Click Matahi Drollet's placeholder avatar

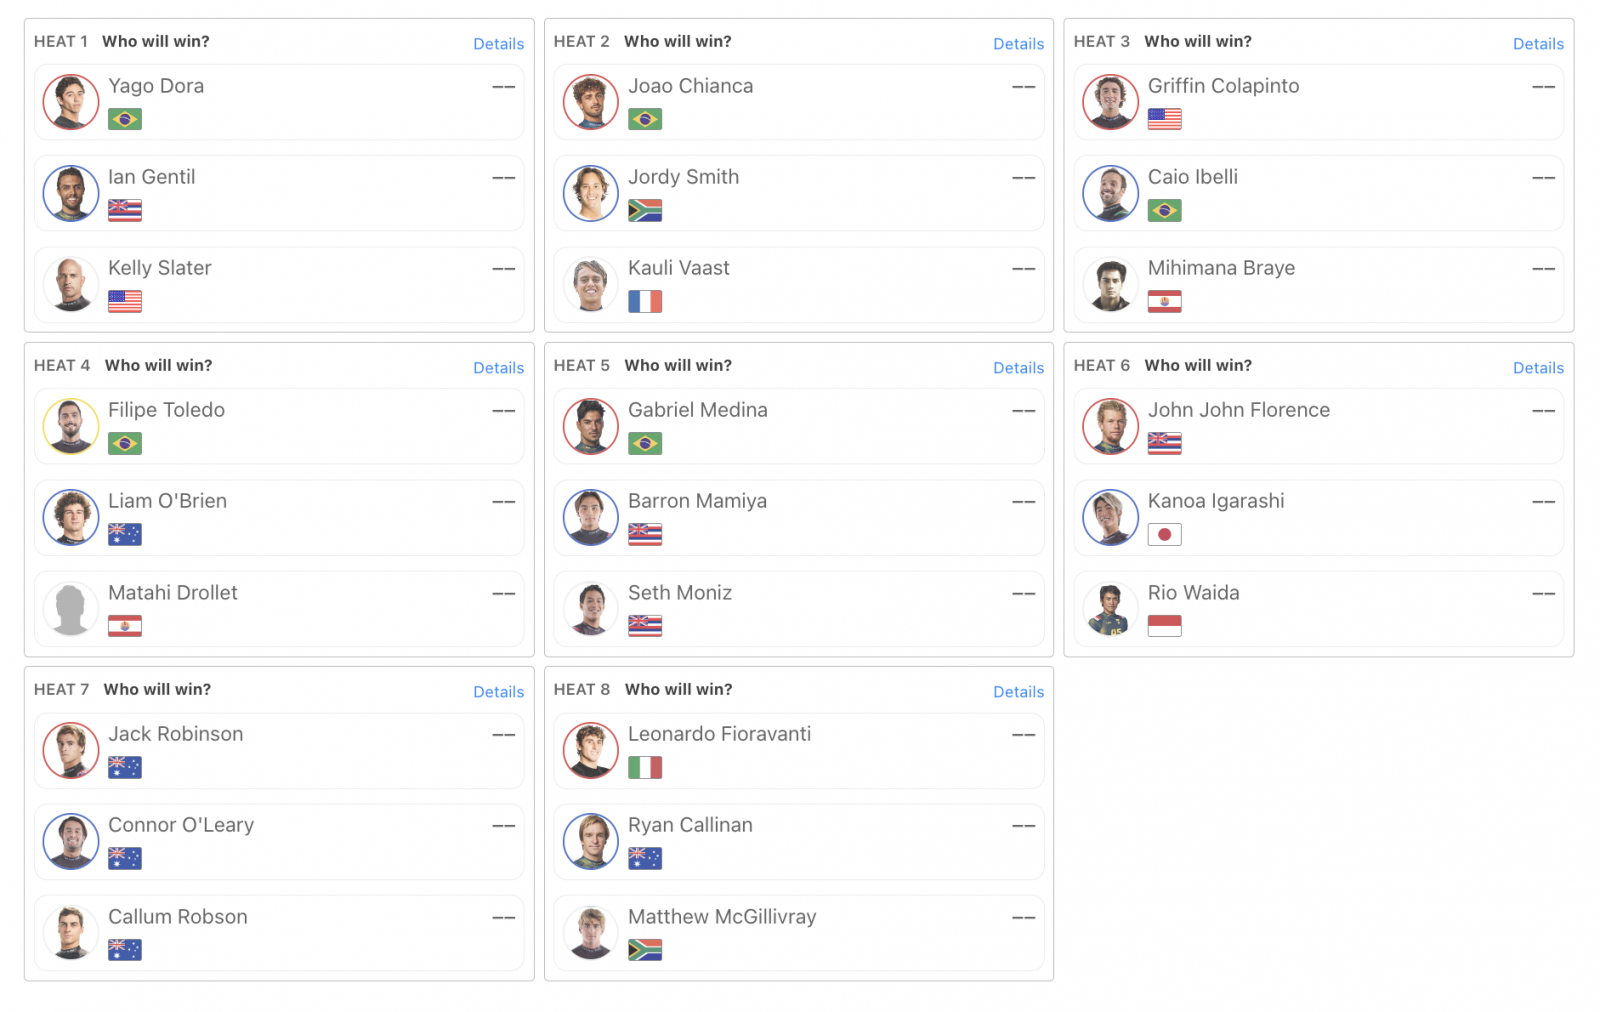click(x=71, y=609)
